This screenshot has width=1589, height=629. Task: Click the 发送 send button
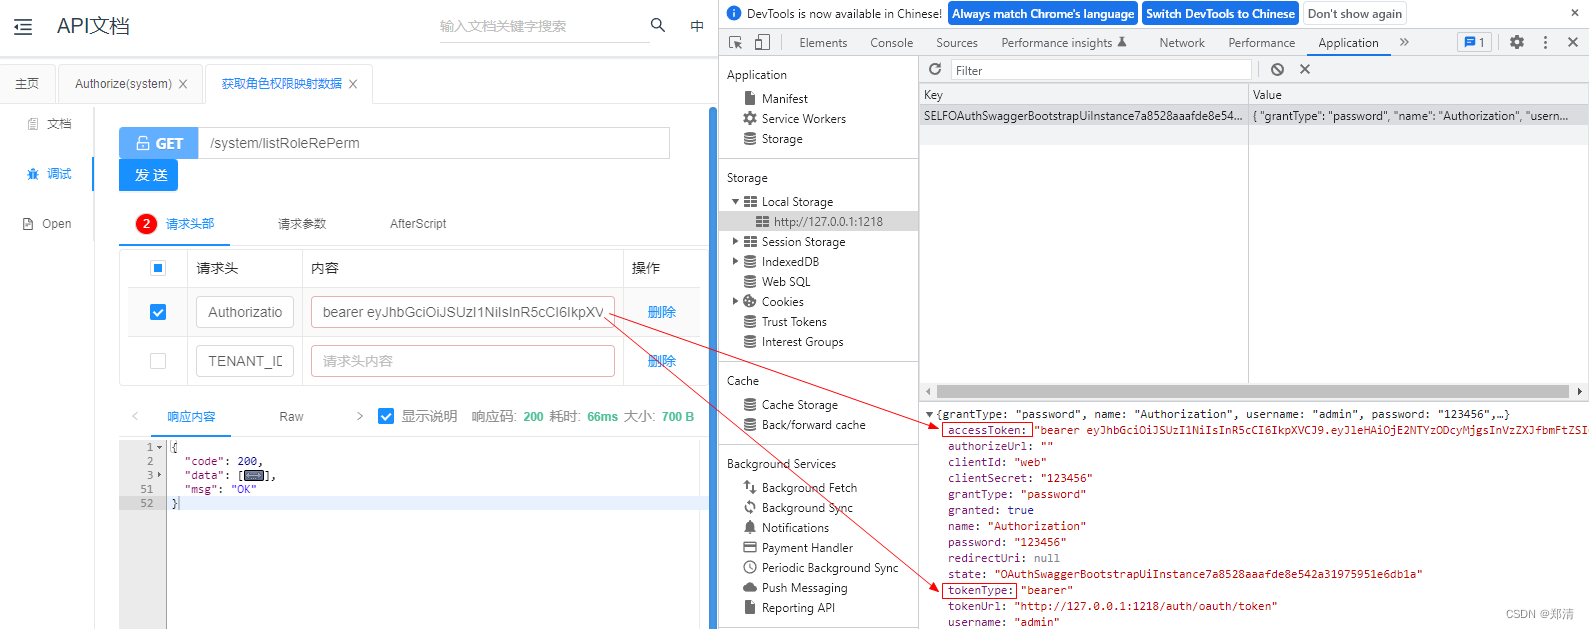[x=148, y=175]
